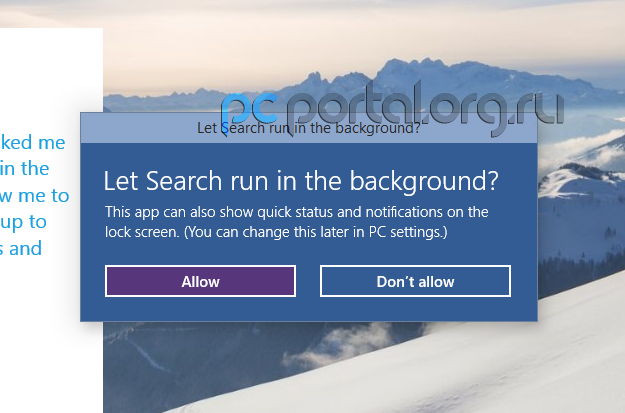Click the blue 's and' text in the left panel
This screenshot has width=625, height=413.
click(x=21, y=248)
